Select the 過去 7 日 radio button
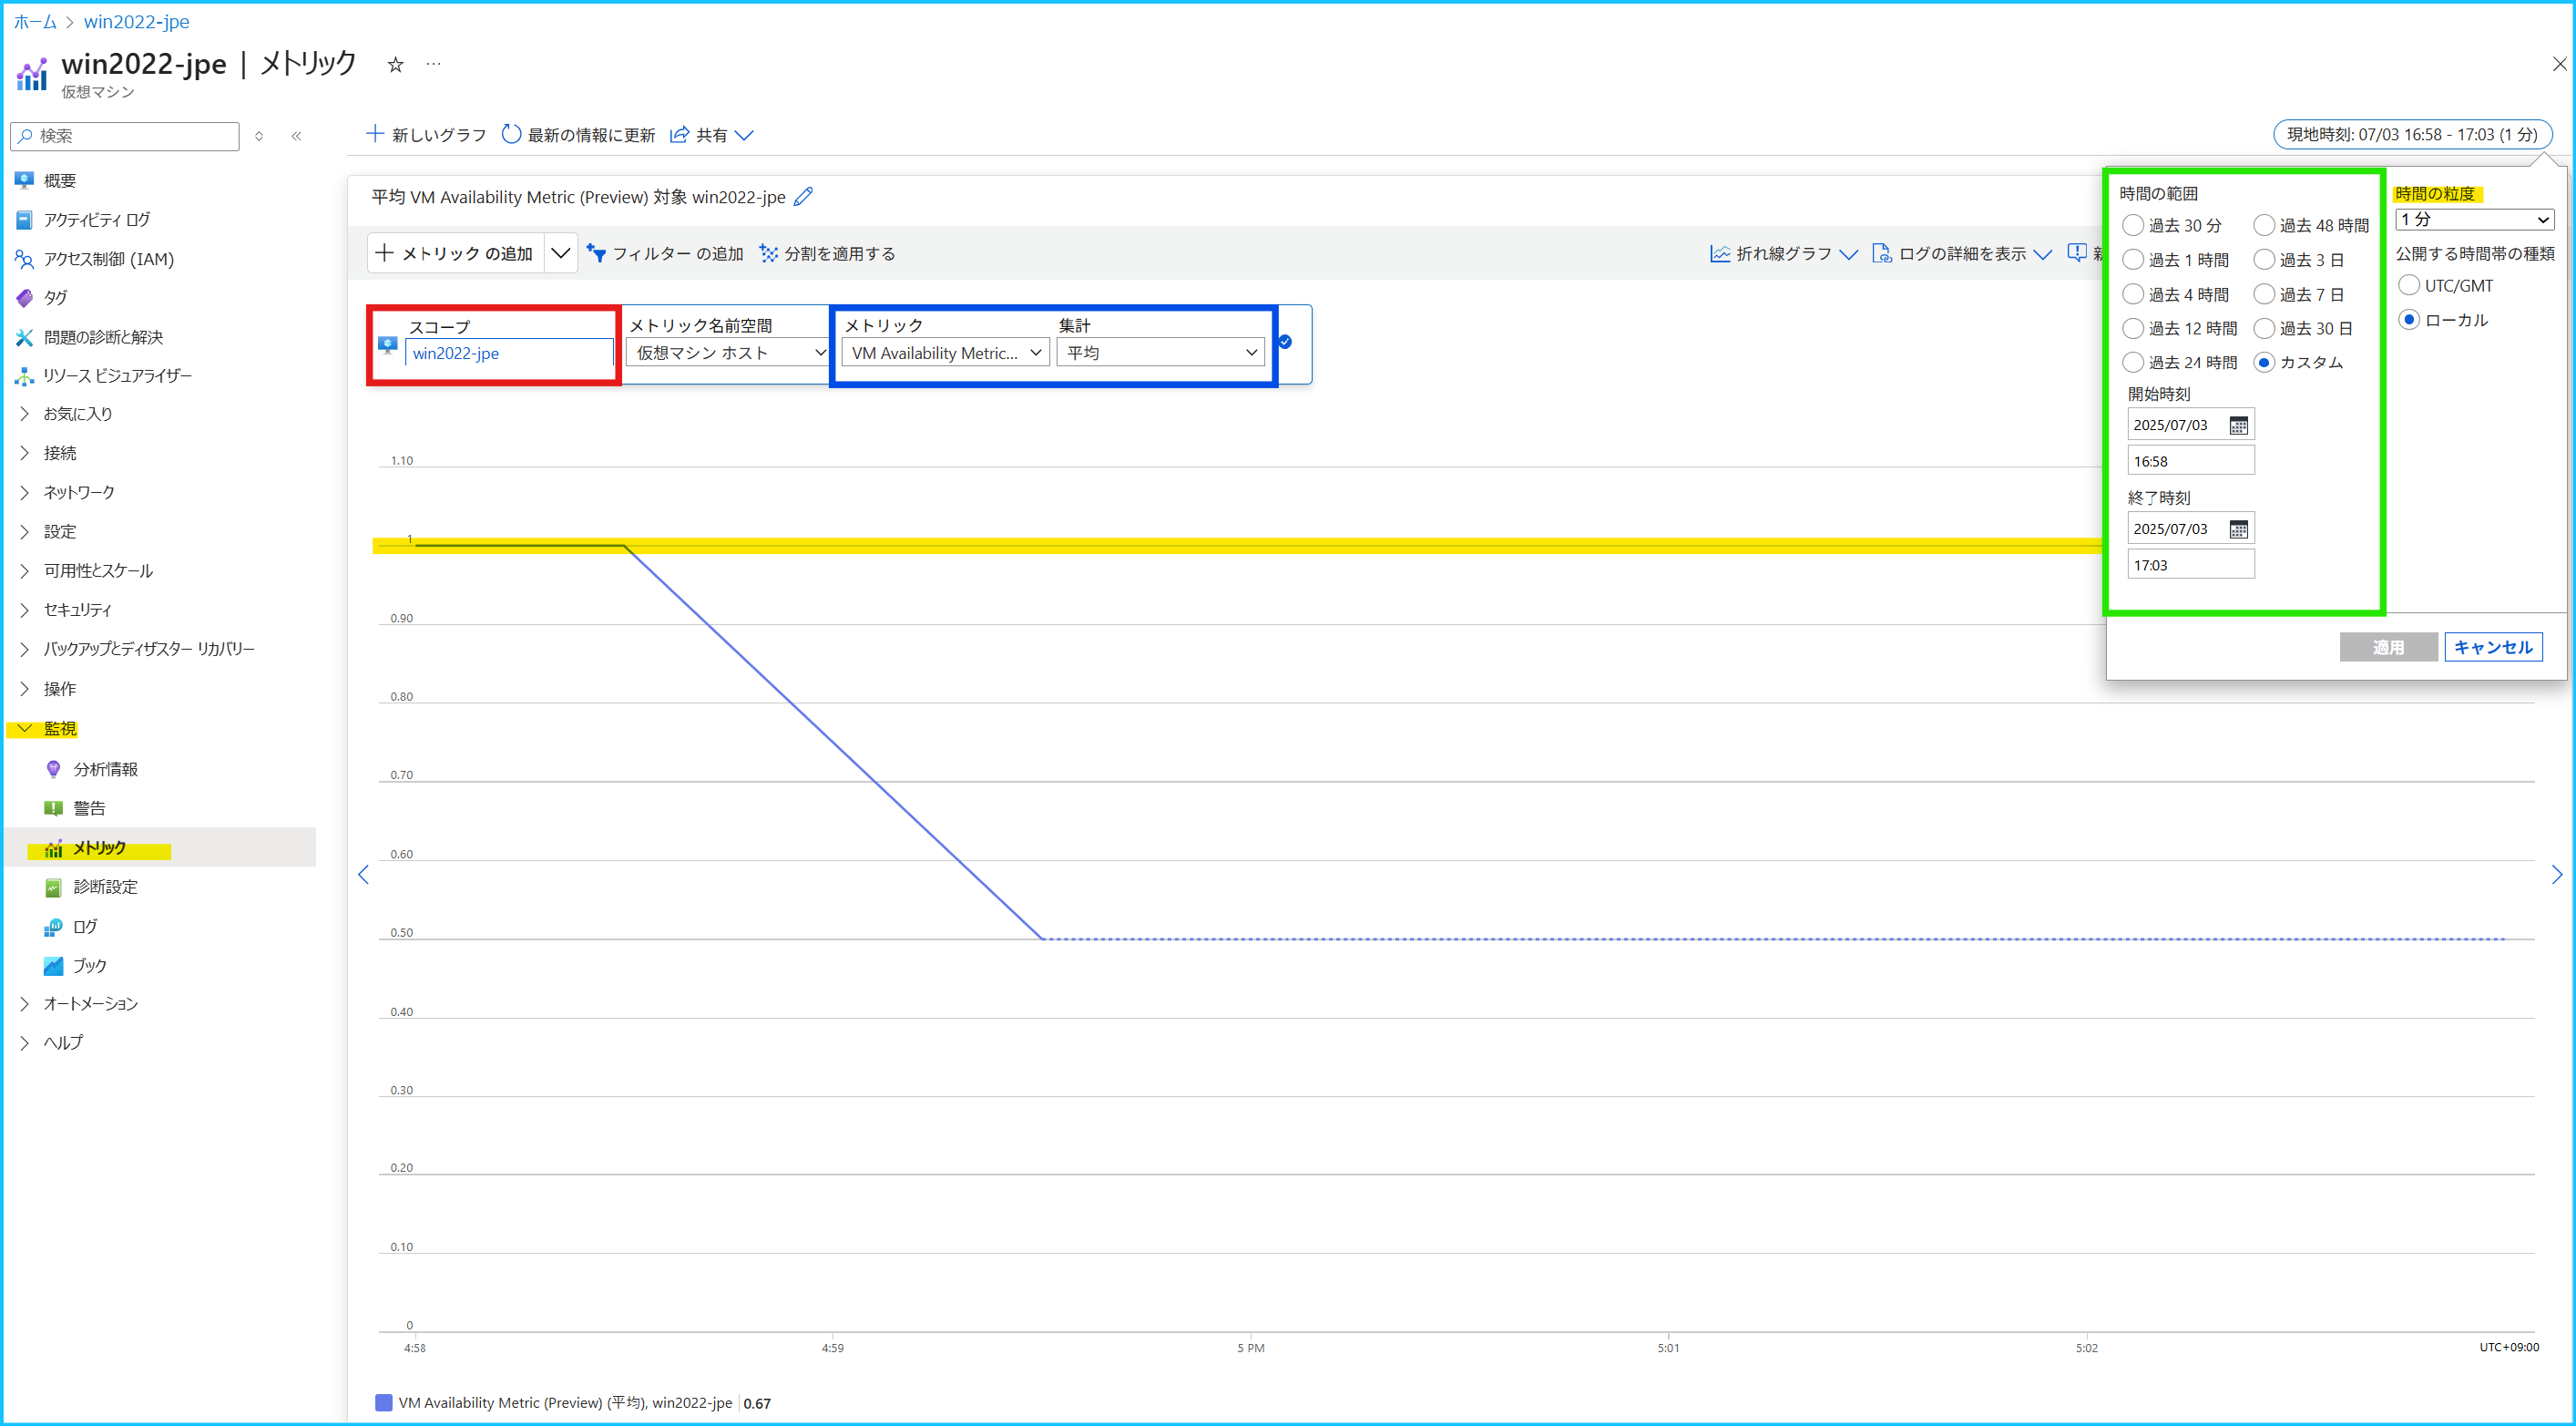The width and height of the screenshot is (2576, 1426). [2264, 295]
